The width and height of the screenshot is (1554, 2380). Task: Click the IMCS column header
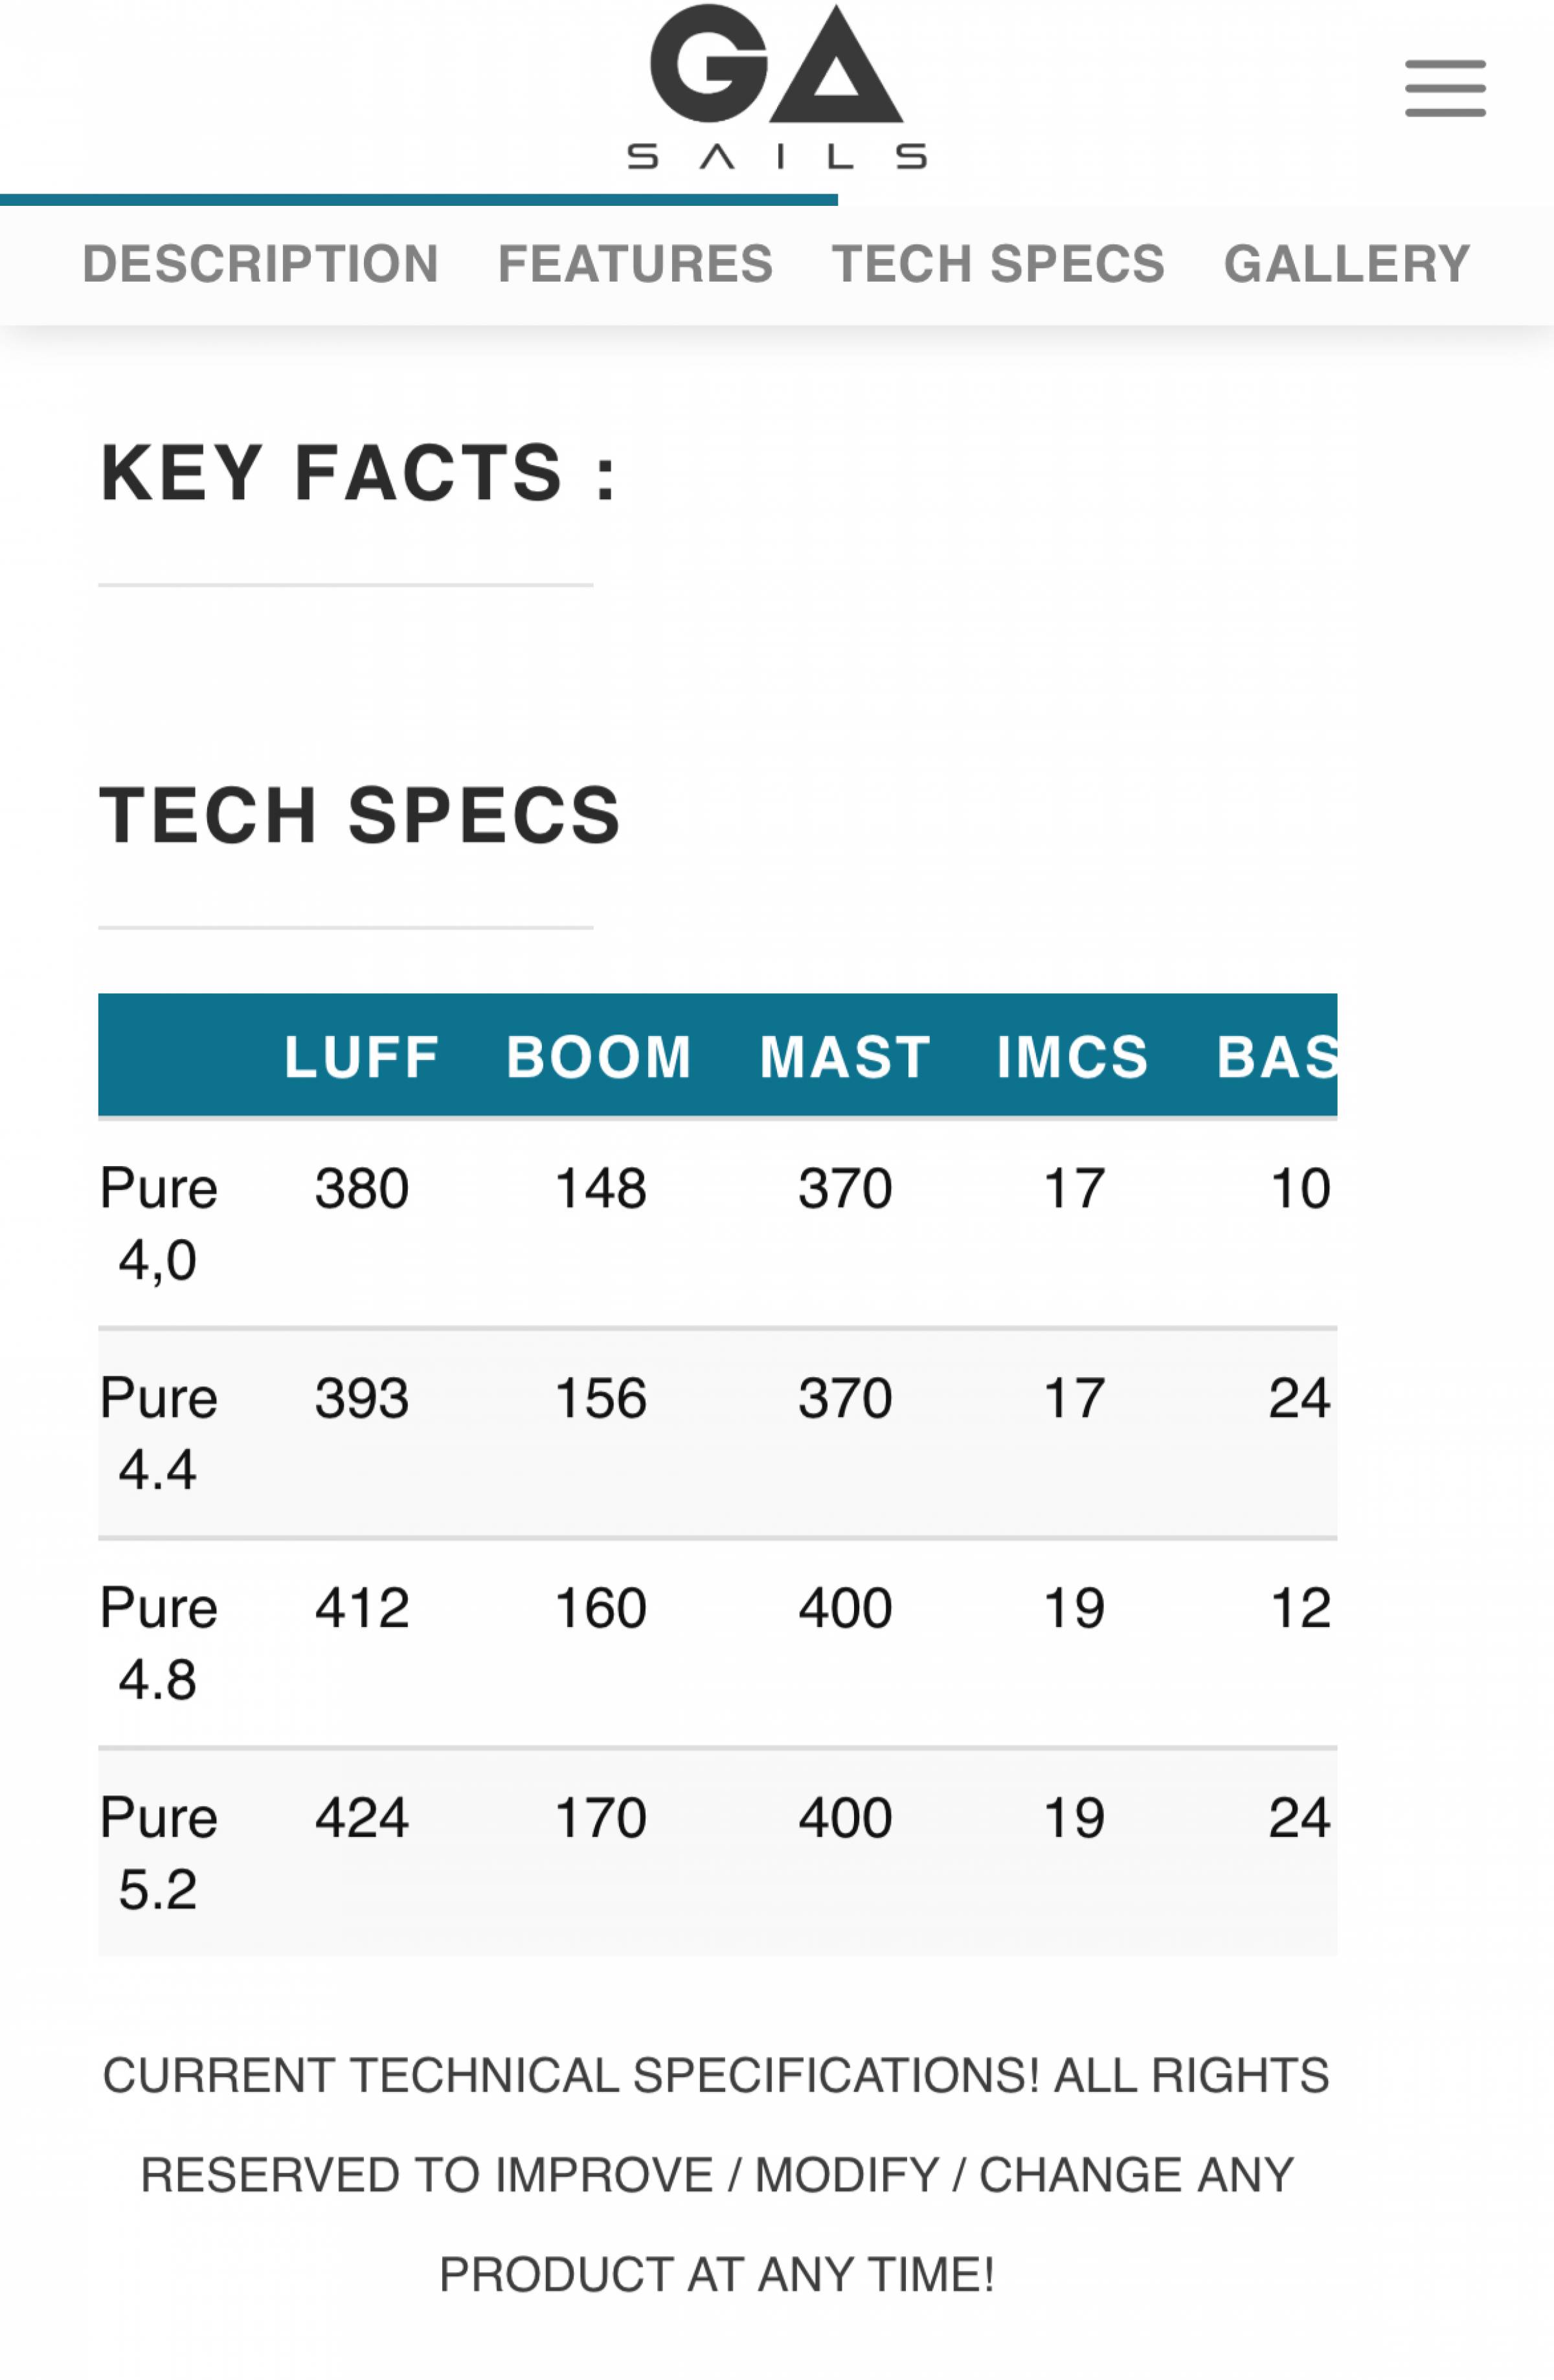[x=1073, y=1056]
